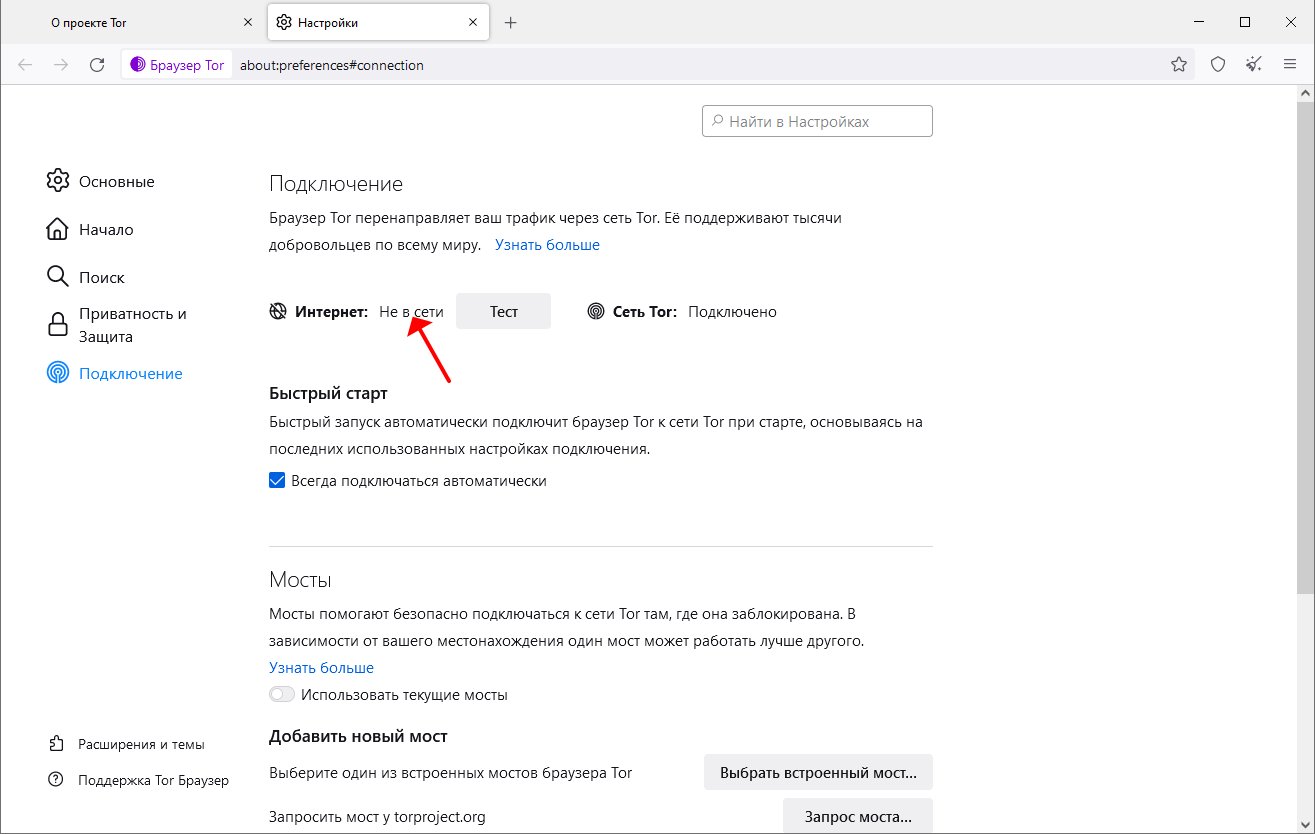Click the forward navigation arrow
The height and width of the screenshot is (834, 1315).
[61, 65]
